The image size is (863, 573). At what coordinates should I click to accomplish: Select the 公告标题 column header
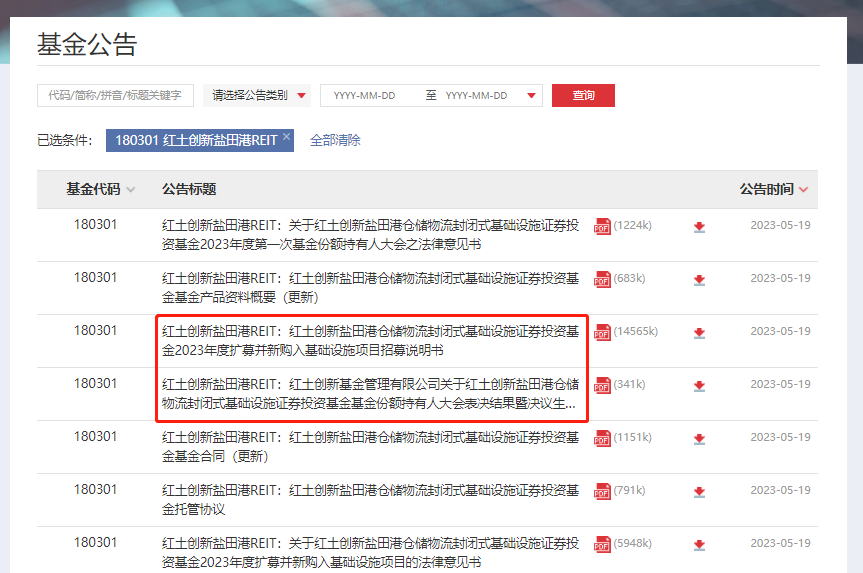click(189, 189)
